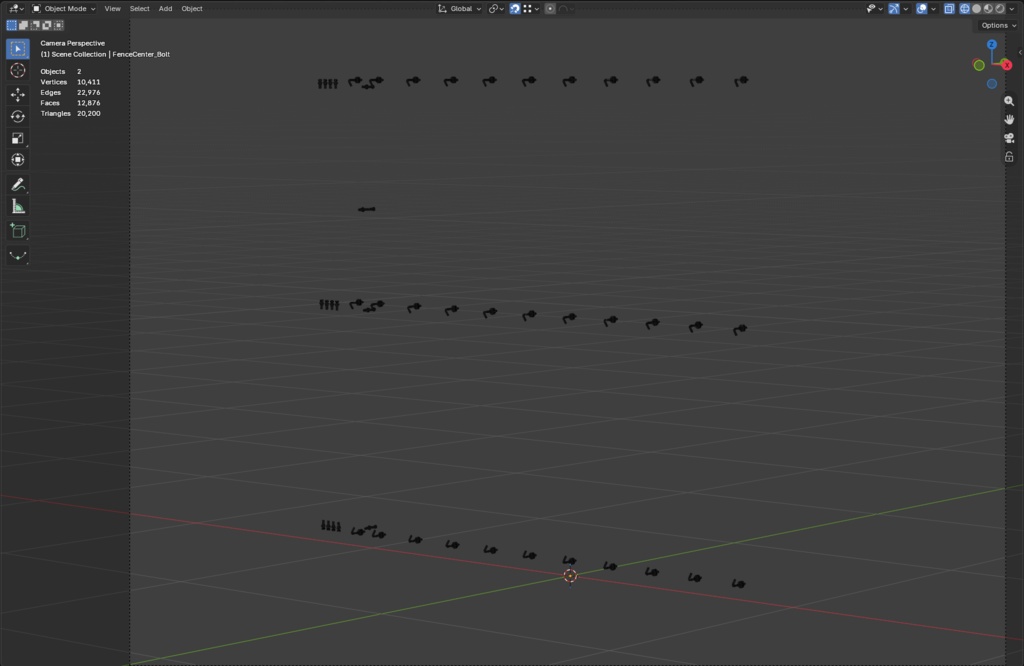Select the Select Box tool
This screenshot has height=666, width=1024.
point(18,49)
